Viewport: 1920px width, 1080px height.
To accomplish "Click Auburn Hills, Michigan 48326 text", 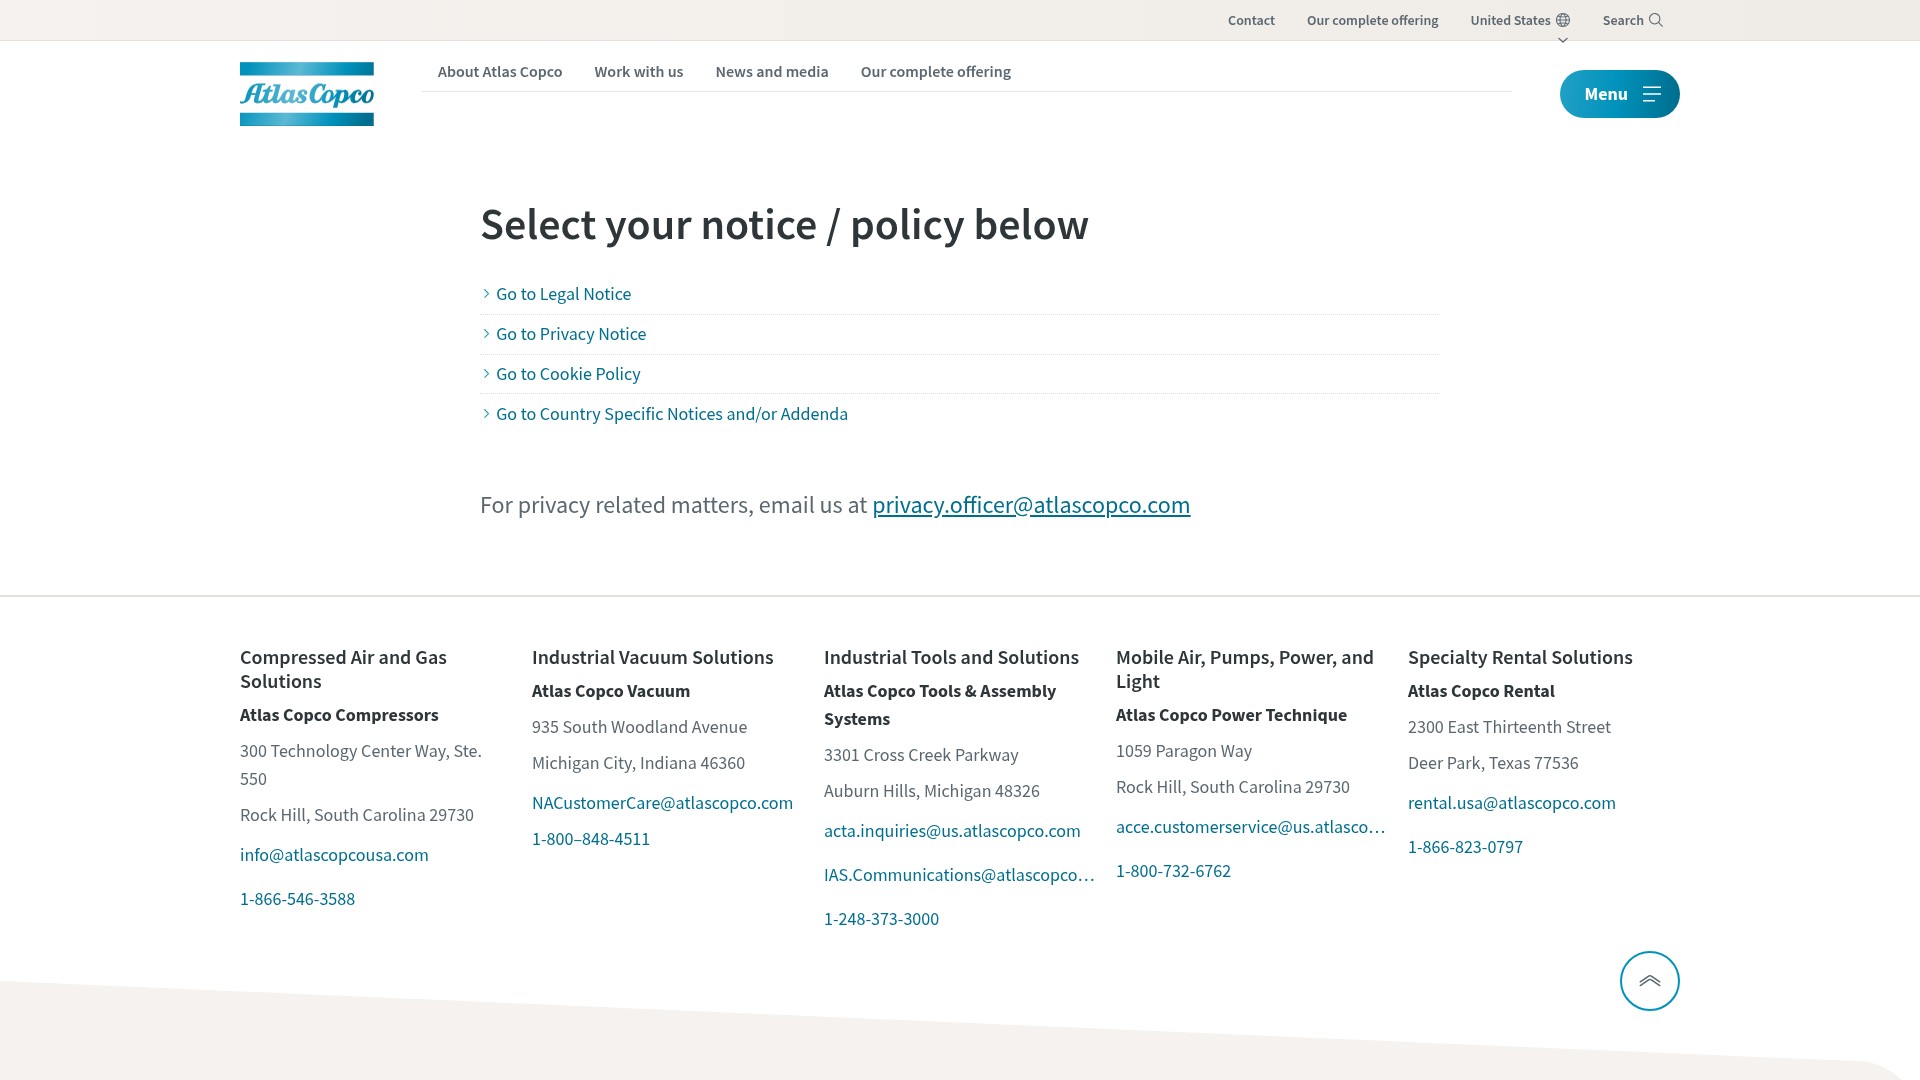I will tap(932, 791).
